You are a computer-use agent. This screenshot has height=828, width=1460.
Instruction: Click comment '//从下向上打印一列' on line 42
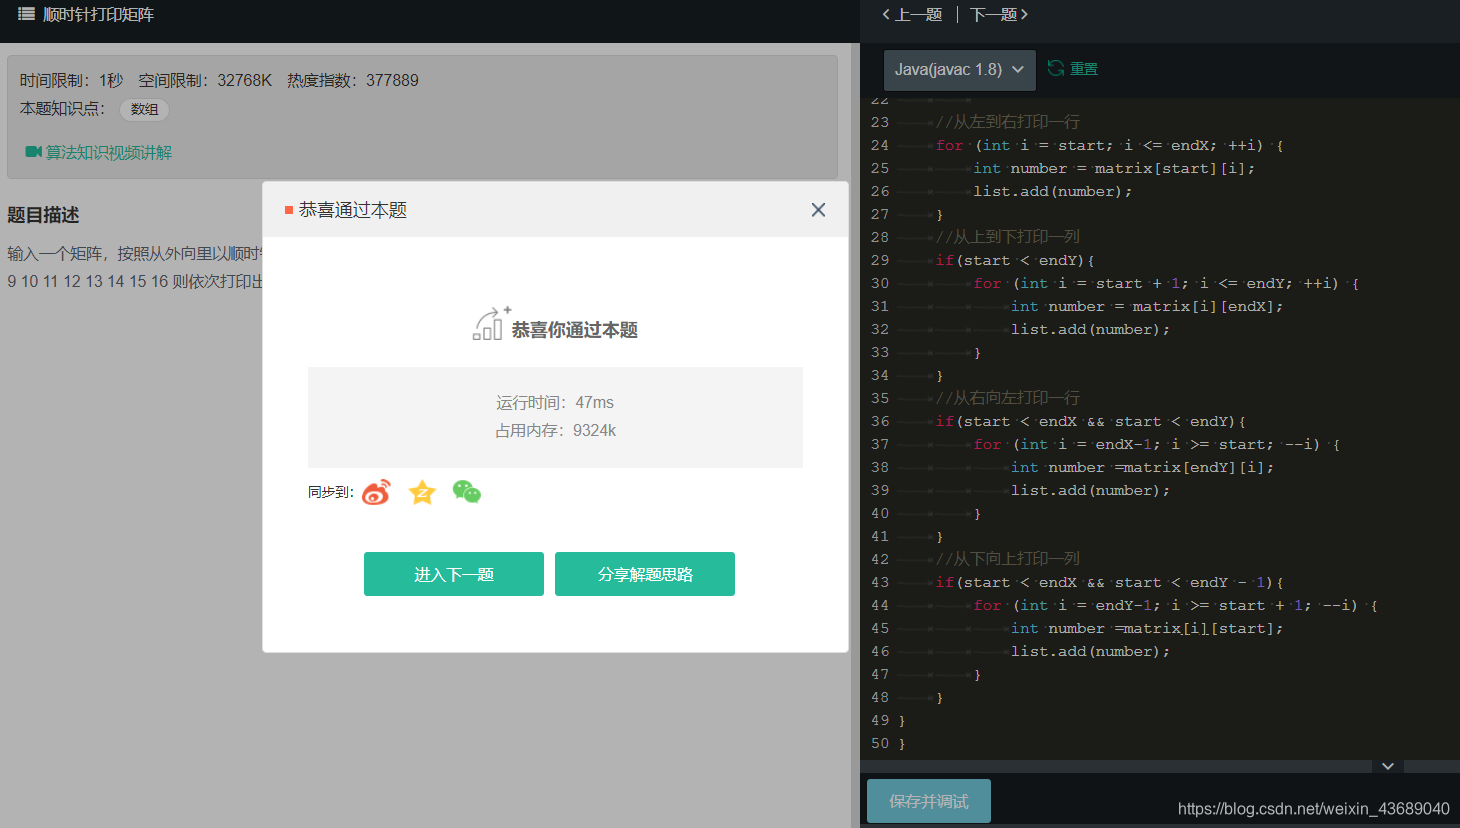pyautogui.click(x=1008, y=559)
